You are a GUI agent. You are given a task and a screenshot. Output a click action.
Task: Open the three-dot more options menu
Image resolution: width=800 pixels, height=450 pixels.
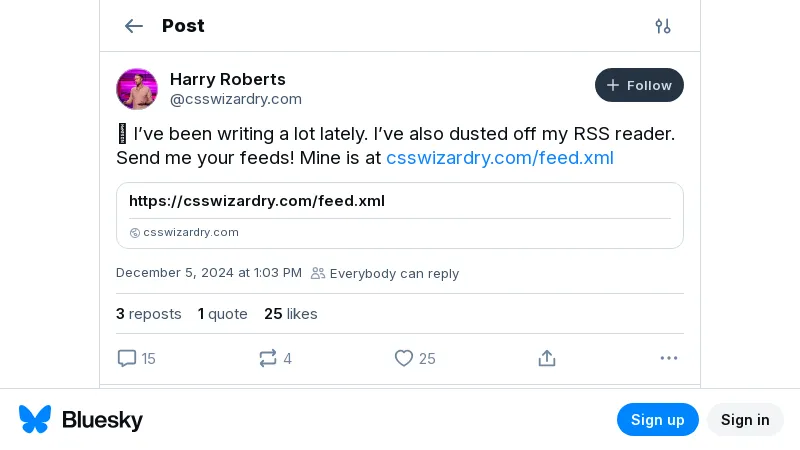[668, 358]
